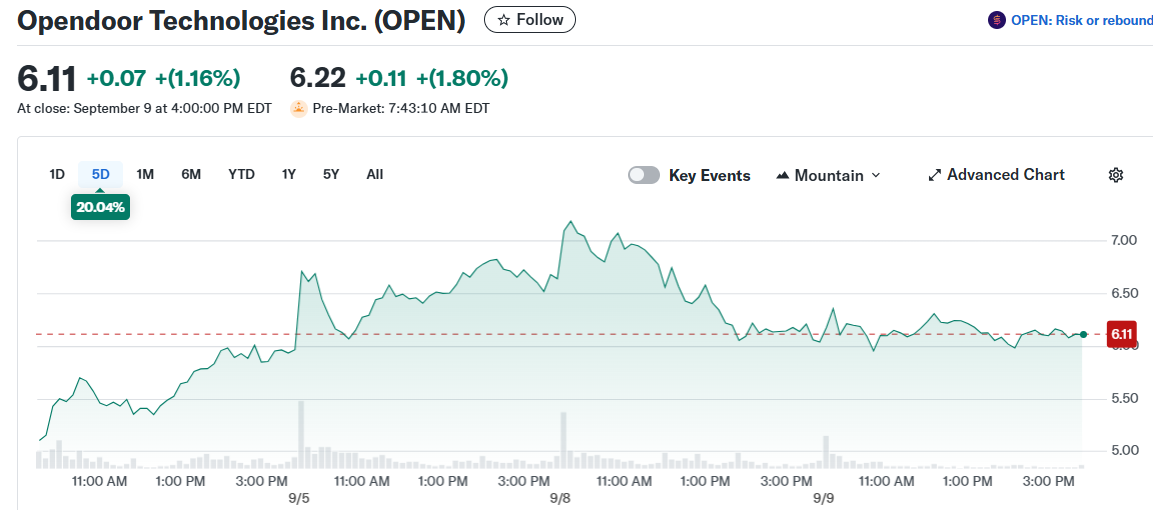Viewport: 1153px width, 510px height.
Task: Open the 'OPEN: Risk or rebound' link
Action: tap(1082, 21)
